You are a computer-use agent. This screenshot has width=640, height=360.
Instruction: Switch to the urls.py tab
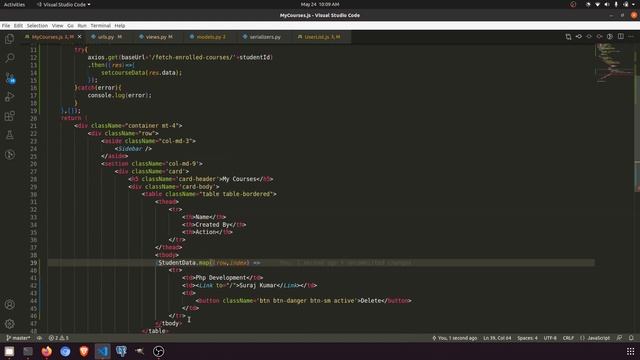point(107,37)
